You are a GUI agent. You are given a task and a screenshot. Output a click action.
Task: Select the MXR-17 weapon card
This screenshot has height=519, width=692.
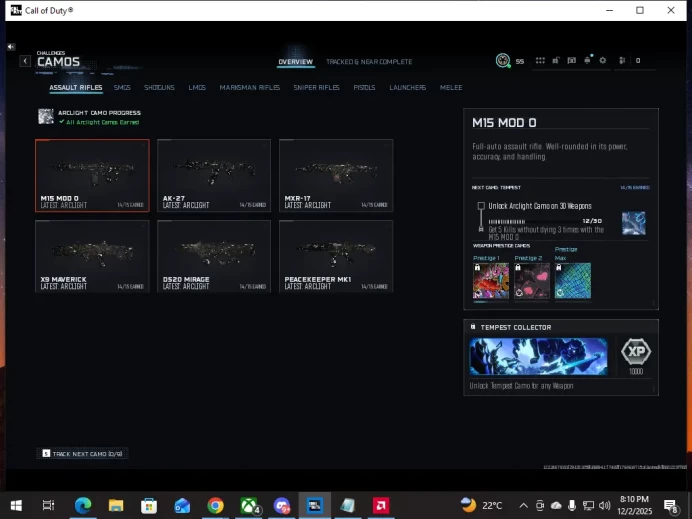(x=336, y=176)
